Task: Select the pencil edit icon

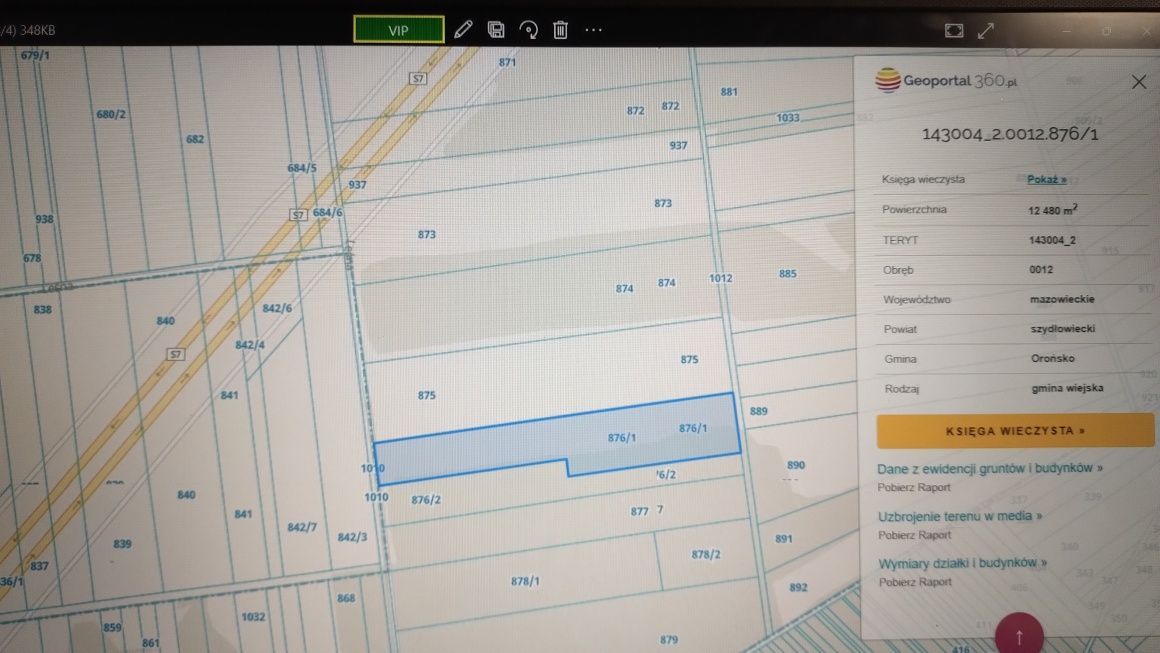Action: [463, 30]
